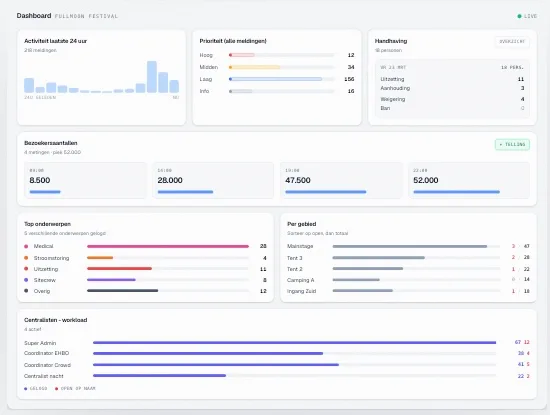Image resolution: width=550 pixels, height=415 pixels.
Task: Click the Dashboard title
Action: pyautogui.click(x=34, y=16)
